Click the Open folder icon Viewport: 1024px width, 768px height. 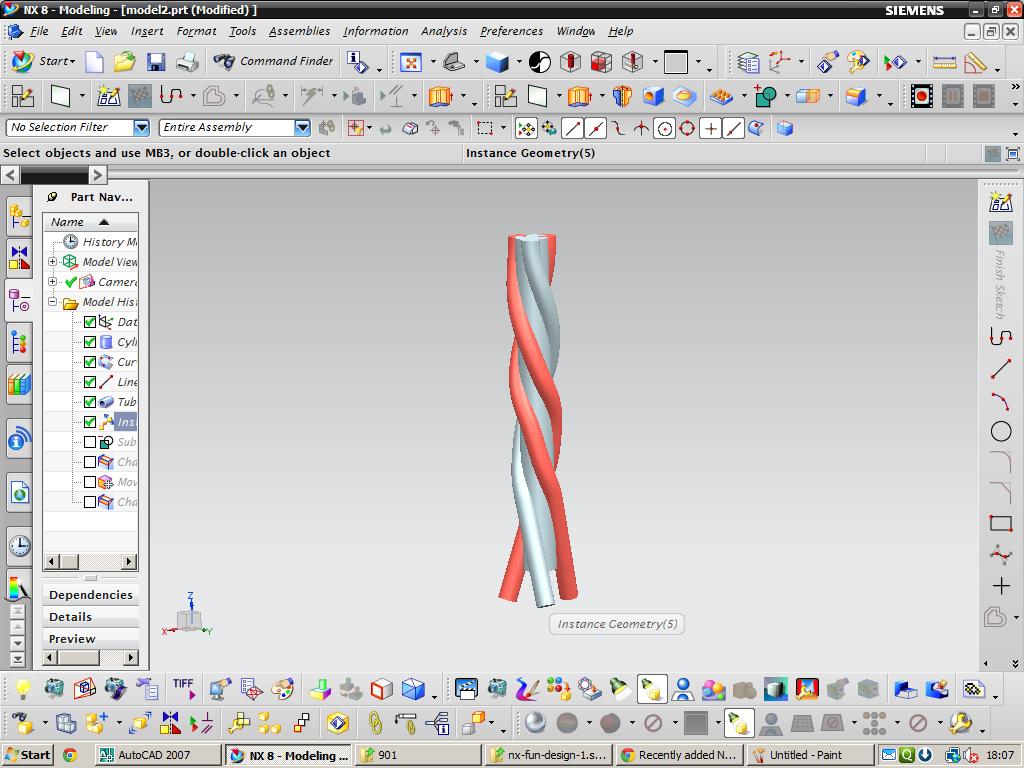(124, 62)
